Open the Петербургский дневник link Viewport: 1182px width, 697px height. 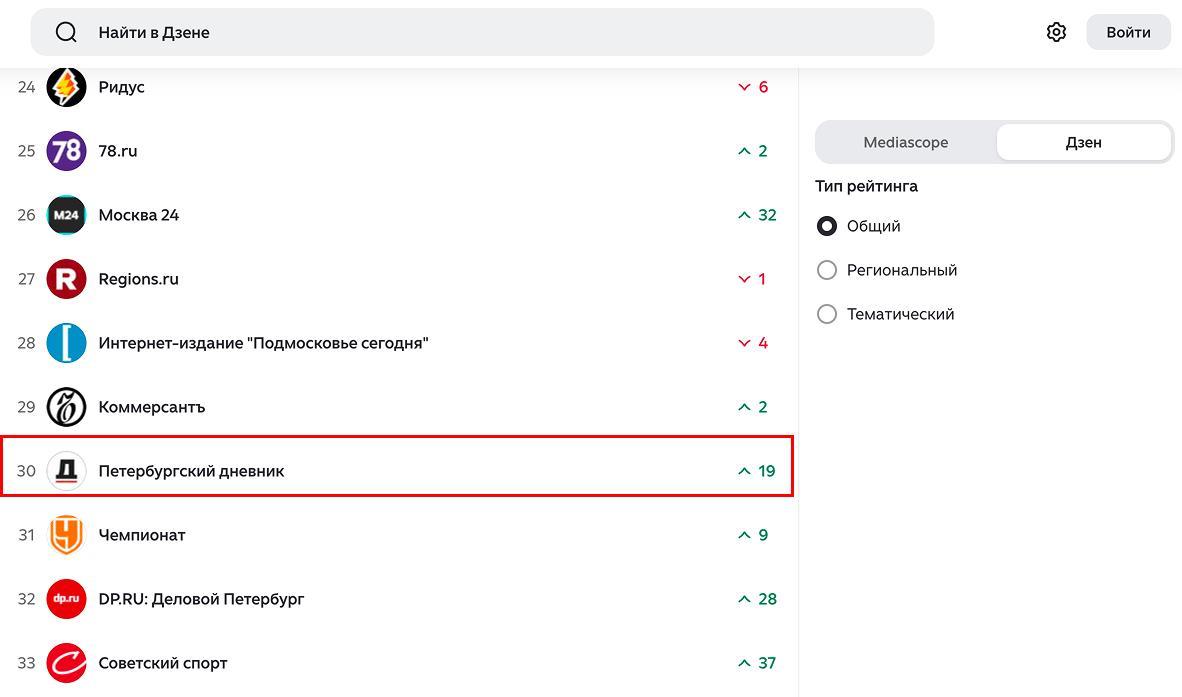tap(191, 471)
